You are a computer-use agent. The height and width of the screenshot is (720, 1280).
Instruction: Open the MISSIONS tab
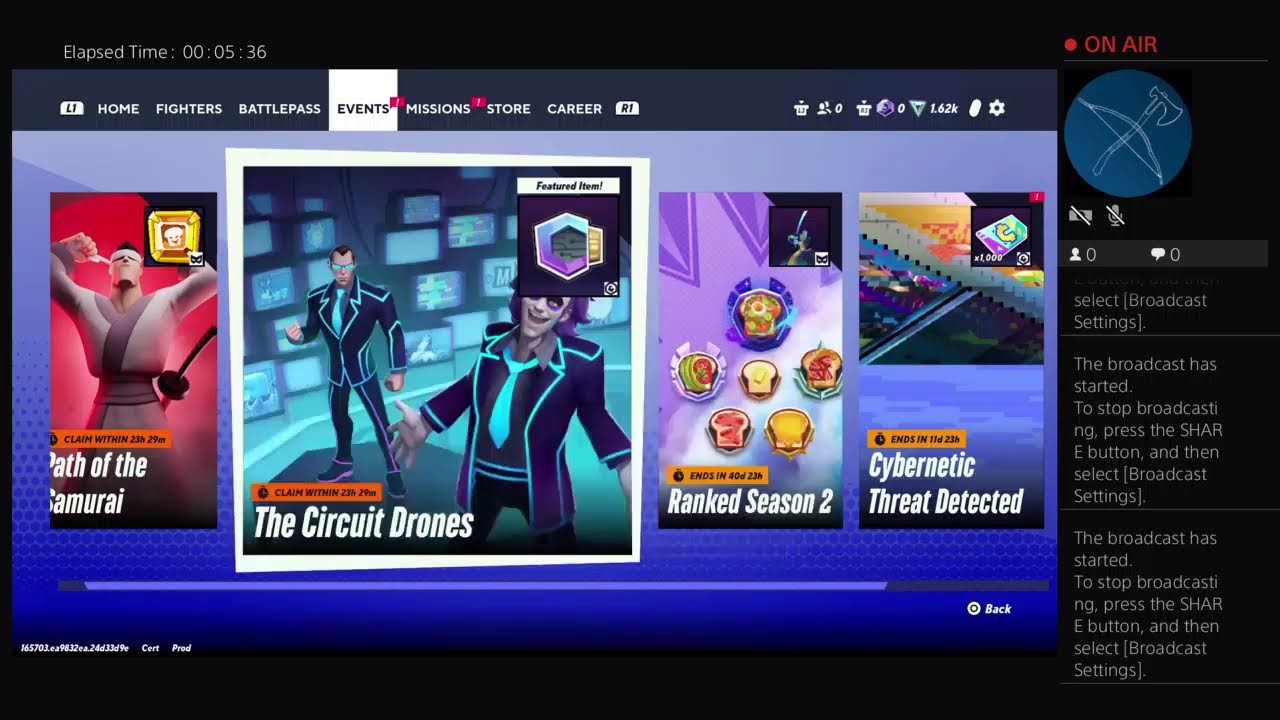coord(438,108)
